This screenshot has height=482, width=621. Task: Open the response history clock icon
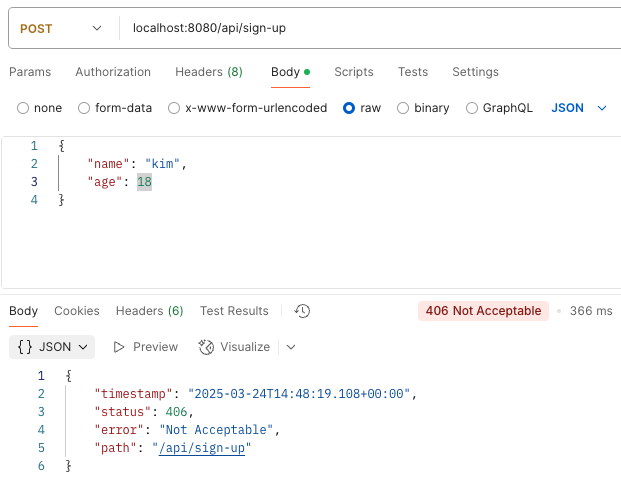click(x=303, y=311)
